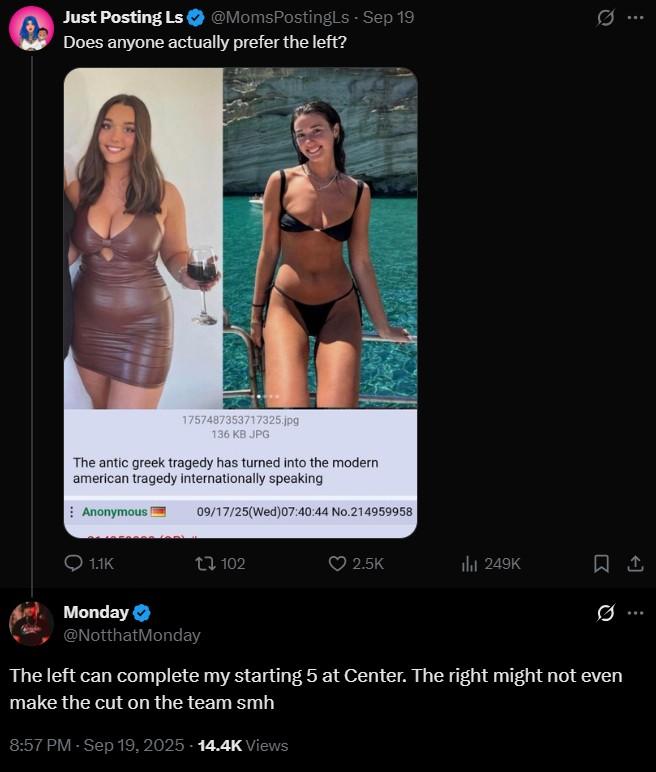Click Grok icon on the top post
The image size is (656, 772).
tap(604, 18)
